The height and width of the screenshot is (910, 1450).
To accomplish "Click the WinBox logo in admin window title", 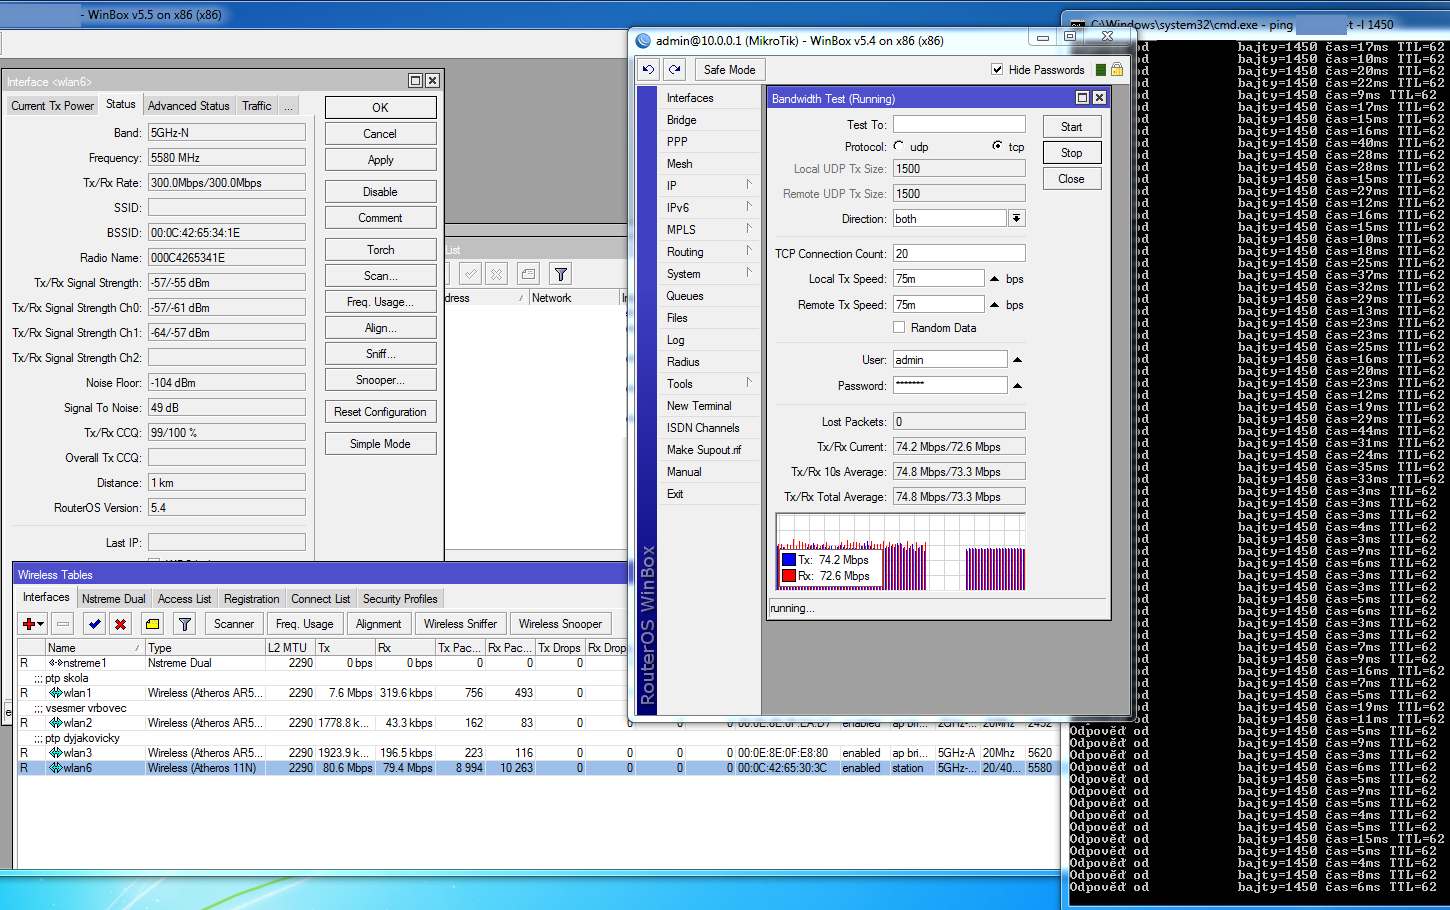I will click(644, 41).
